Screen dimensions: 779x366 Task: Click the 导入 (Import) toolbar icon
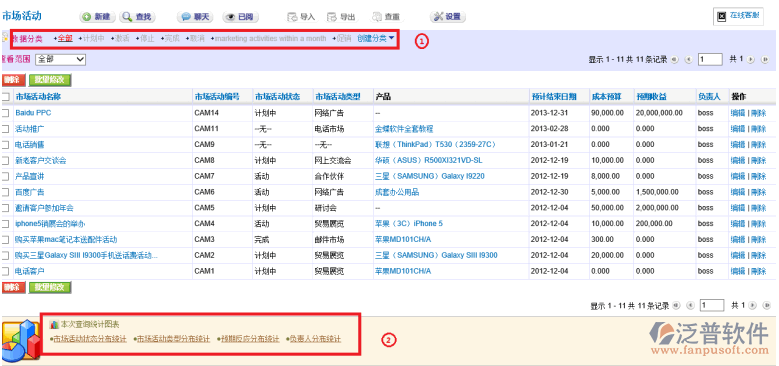302,17
